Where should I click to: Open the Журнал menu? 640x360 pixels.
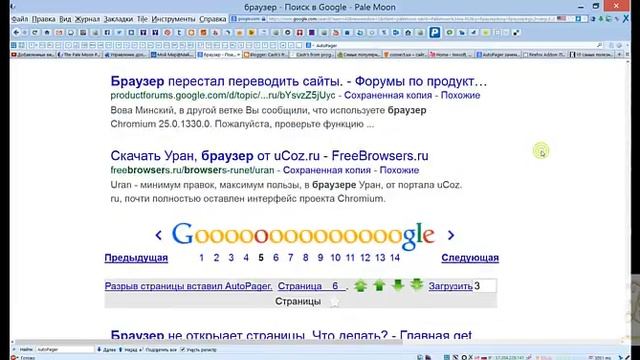tap(87, 19)
